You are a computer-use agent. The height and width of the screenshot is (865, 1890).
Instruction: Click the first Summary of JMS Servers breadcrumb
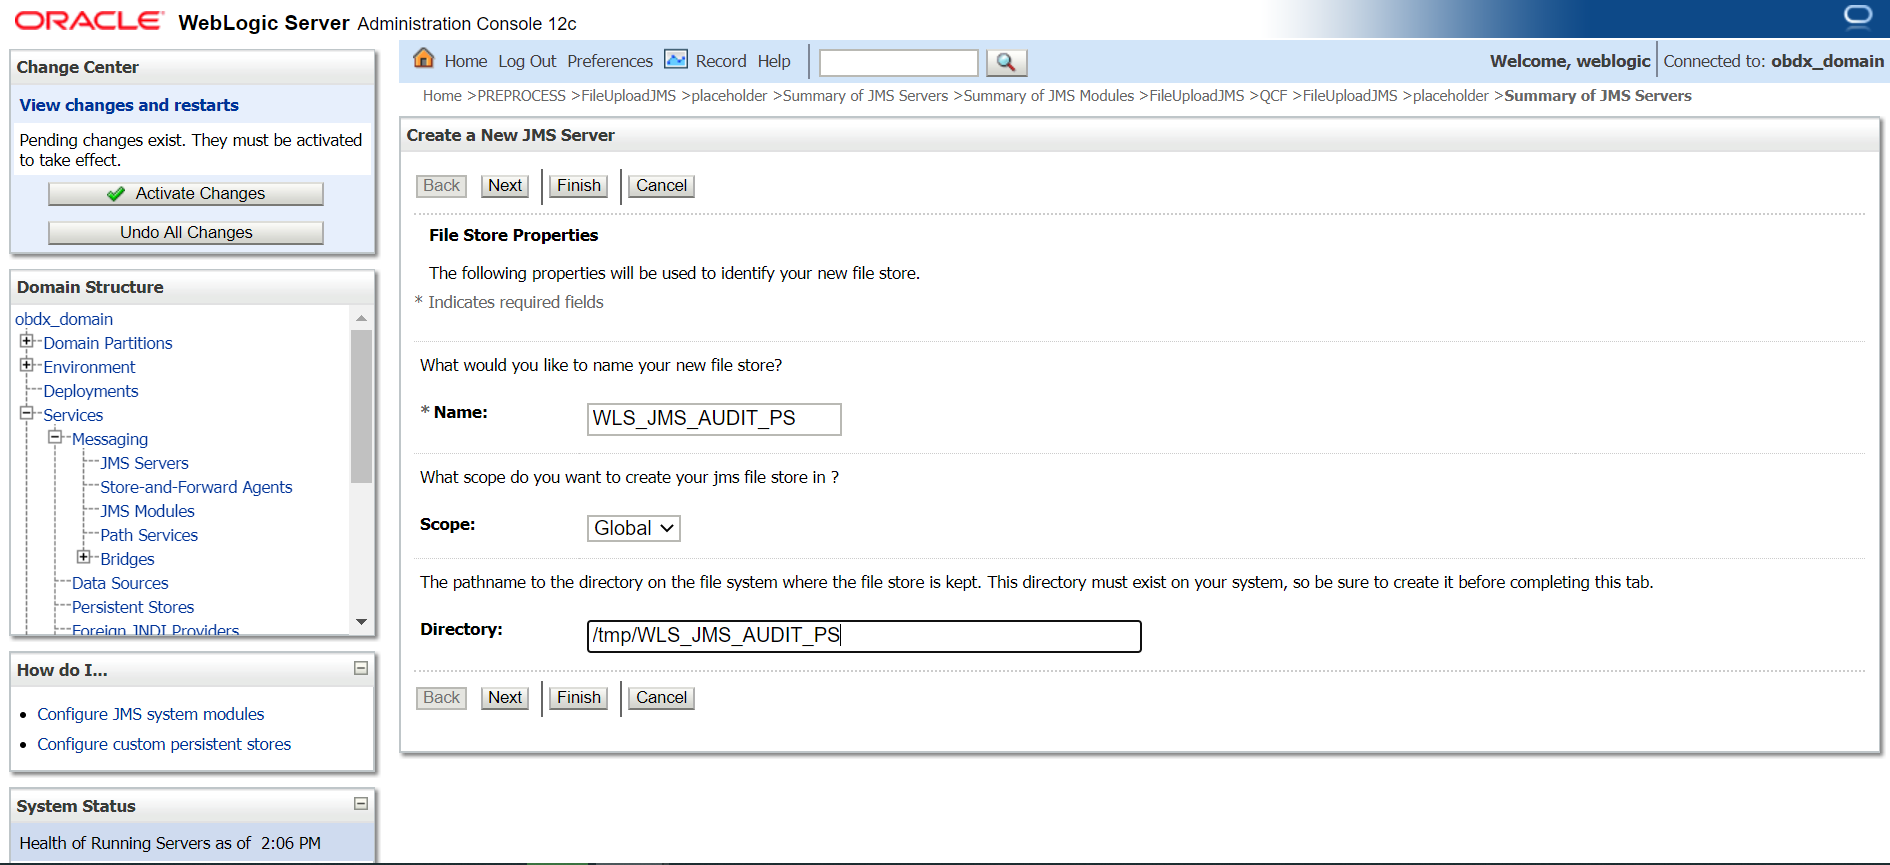(x=866, y=96)
